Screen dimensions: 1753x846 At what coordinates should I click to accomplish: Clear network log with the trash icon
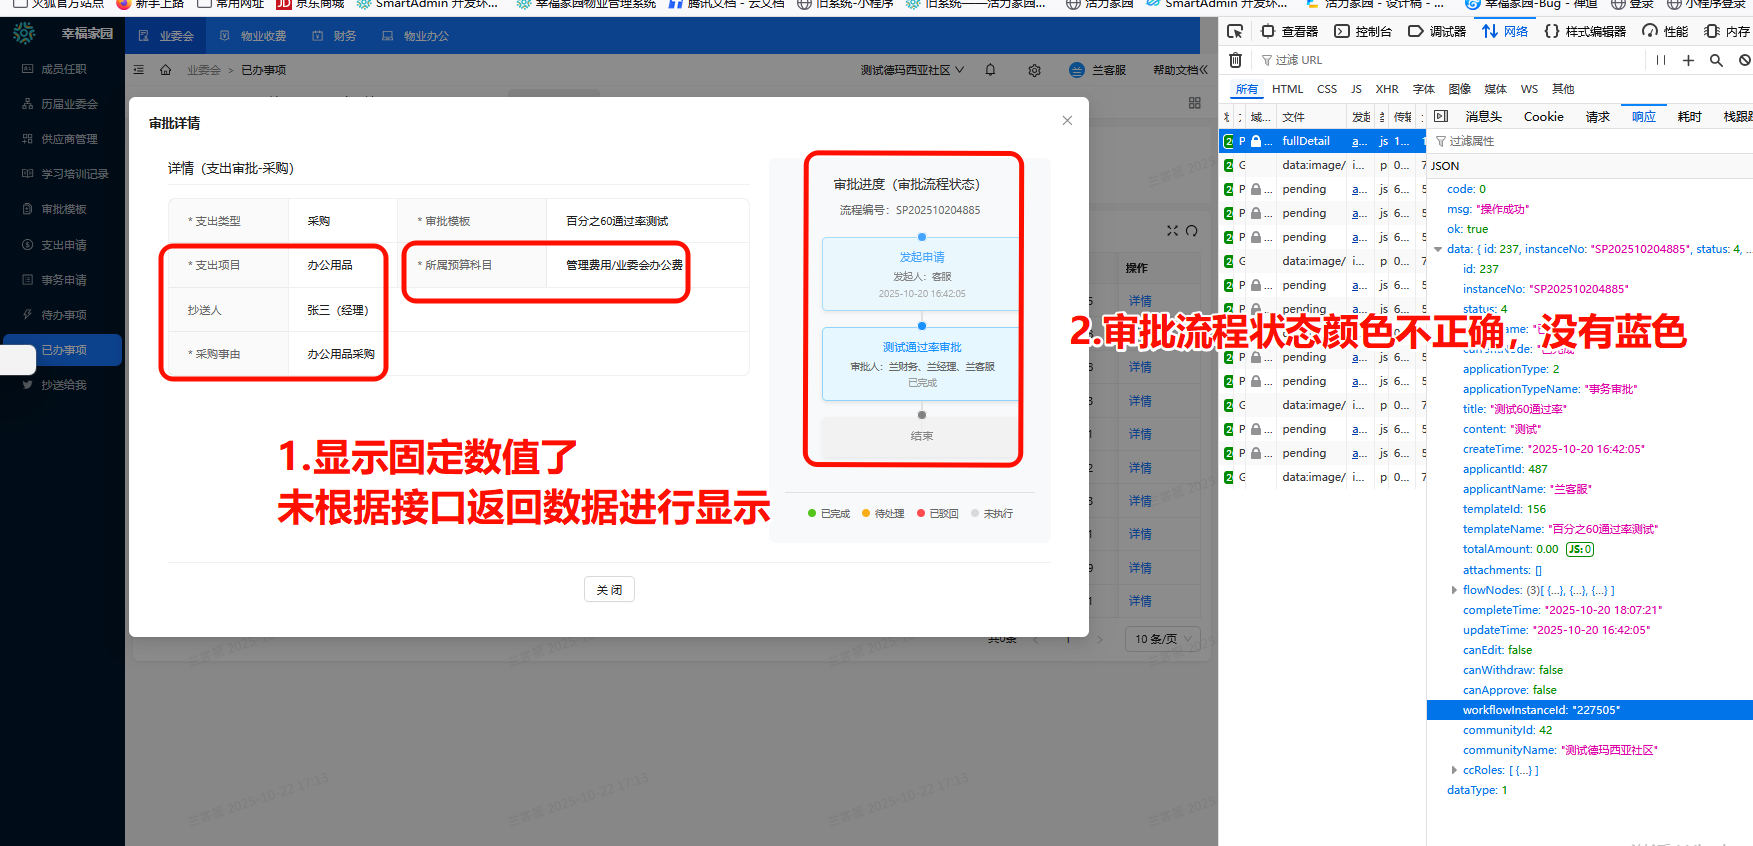coord(1235,60)
